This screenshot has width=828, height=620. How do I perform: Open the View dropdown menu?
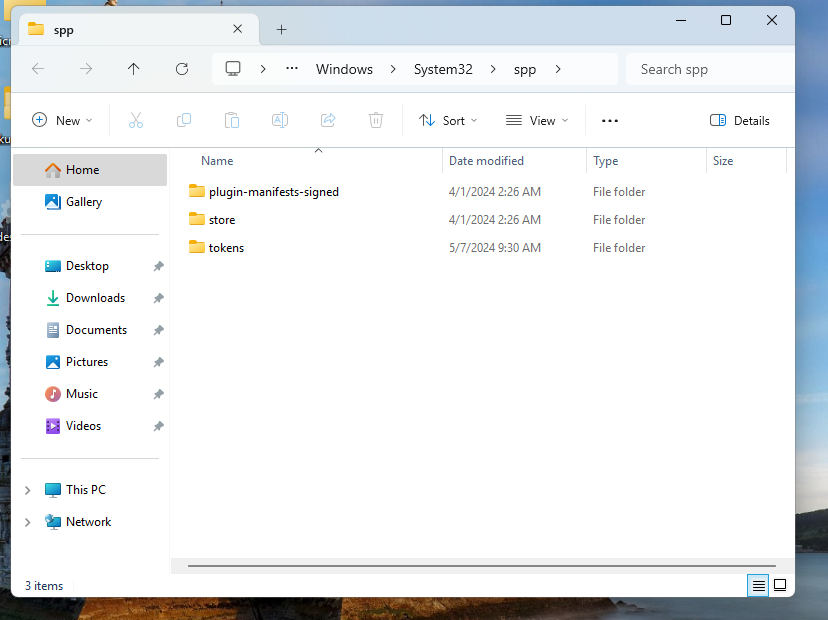(537, 120)
